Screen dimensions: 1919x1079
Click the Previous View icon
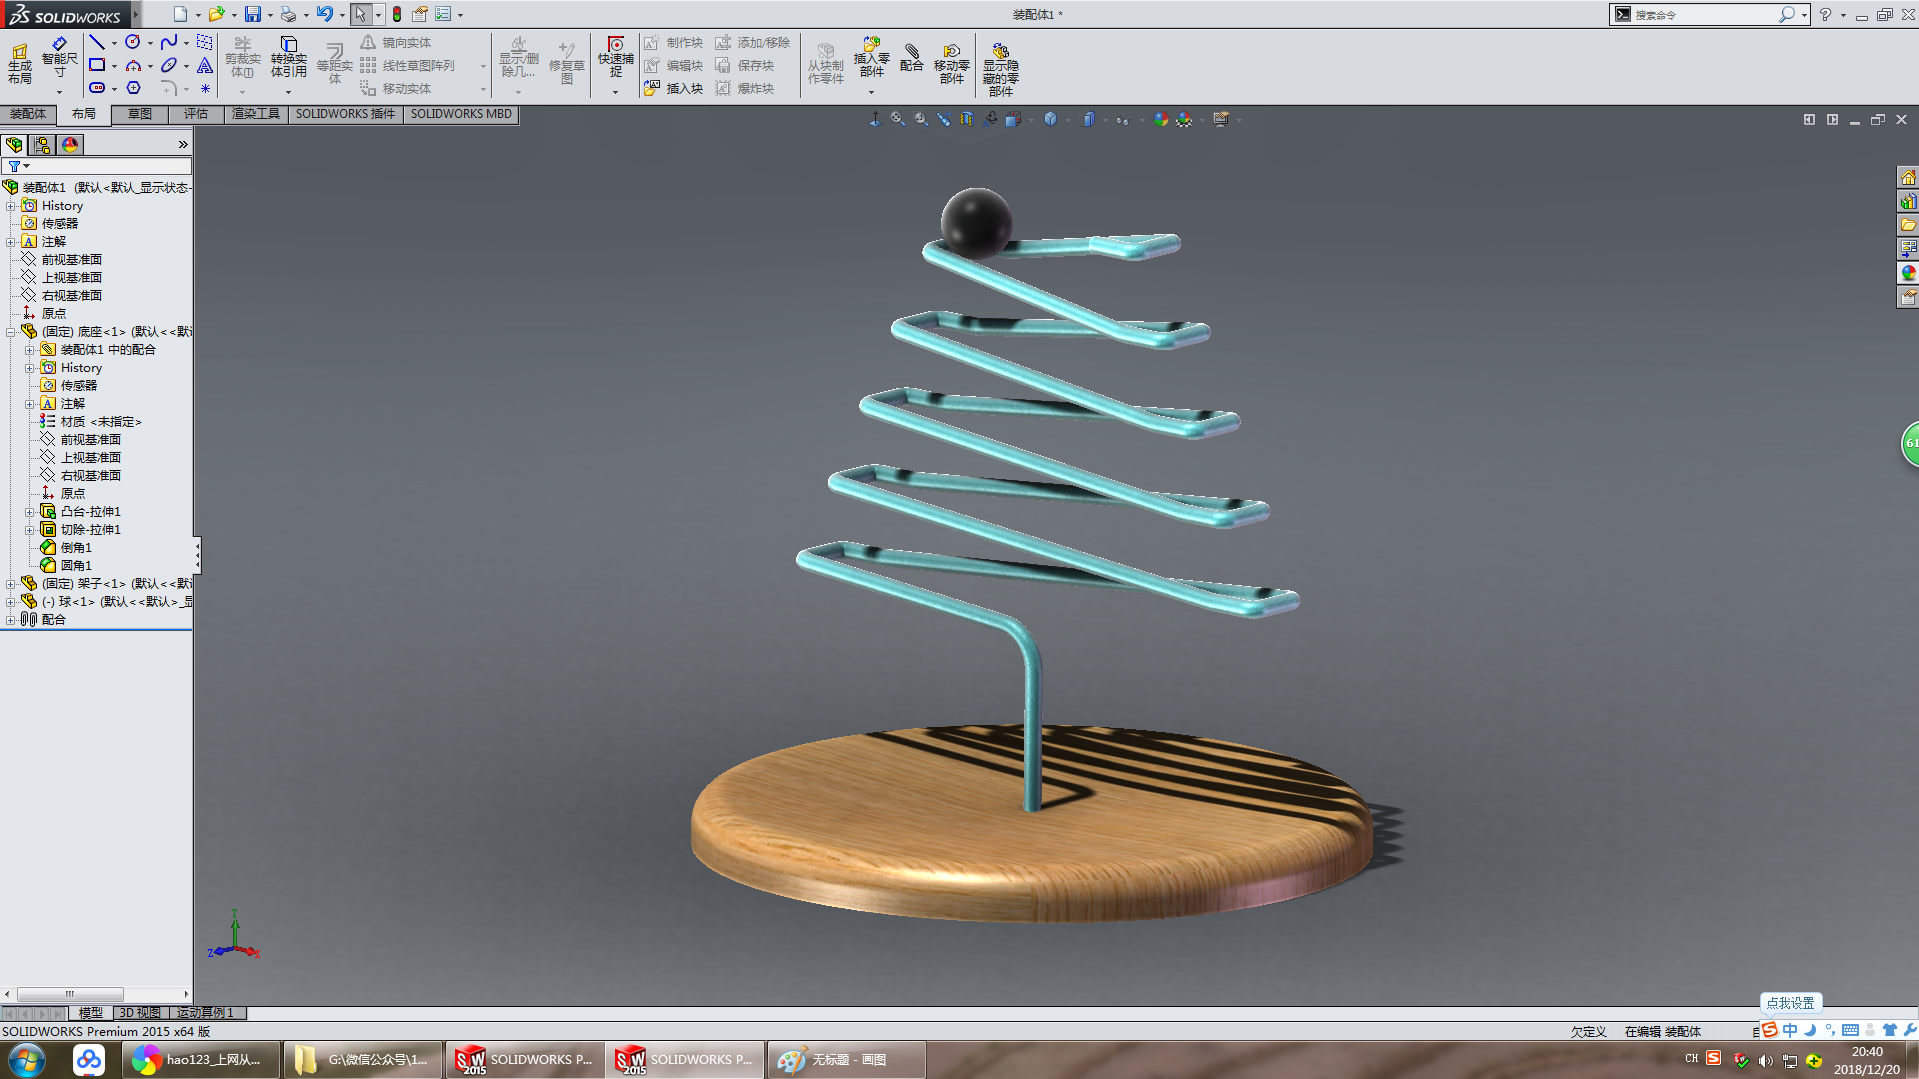click(944, 119)
